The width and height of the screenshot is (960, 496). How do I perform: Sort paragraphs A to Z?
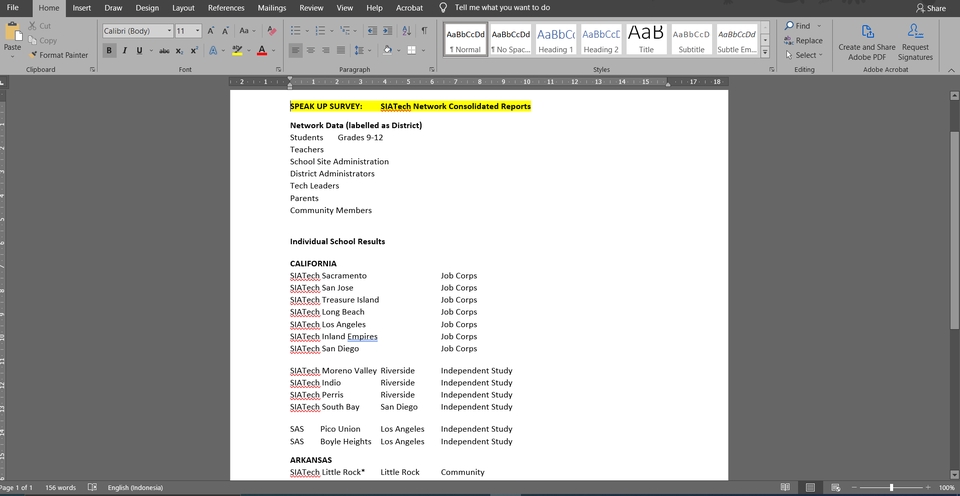(x=407, y=31)
